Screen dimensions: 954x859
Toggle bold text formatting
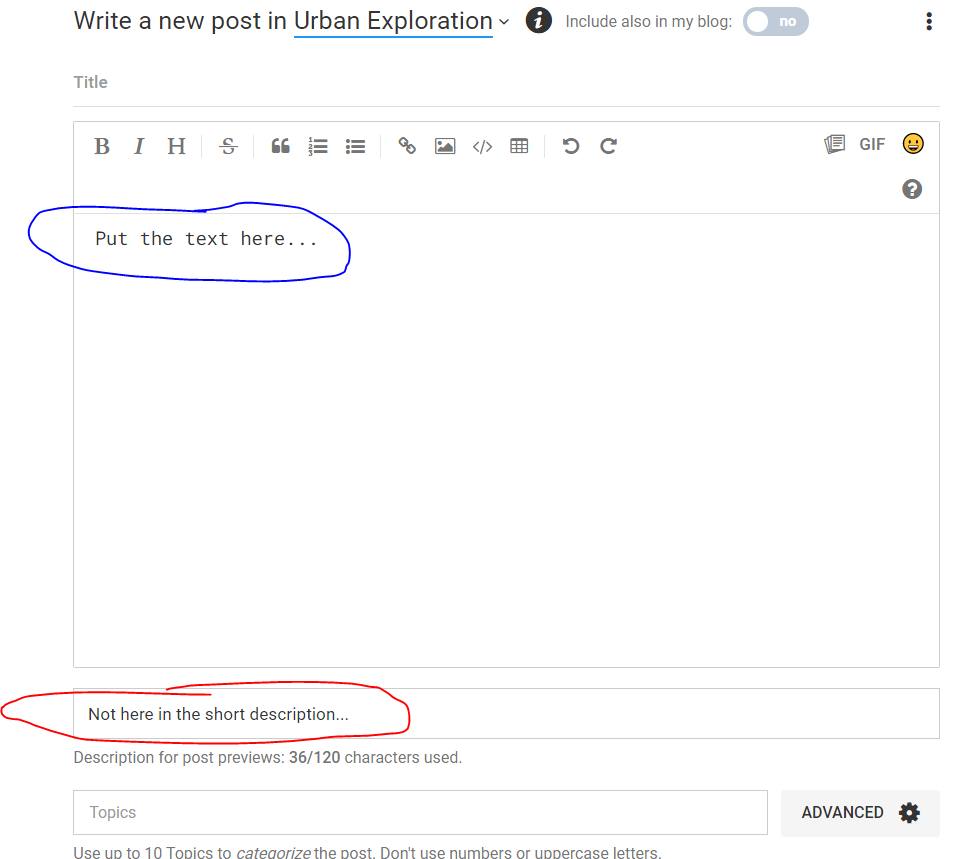pos(102,146)
